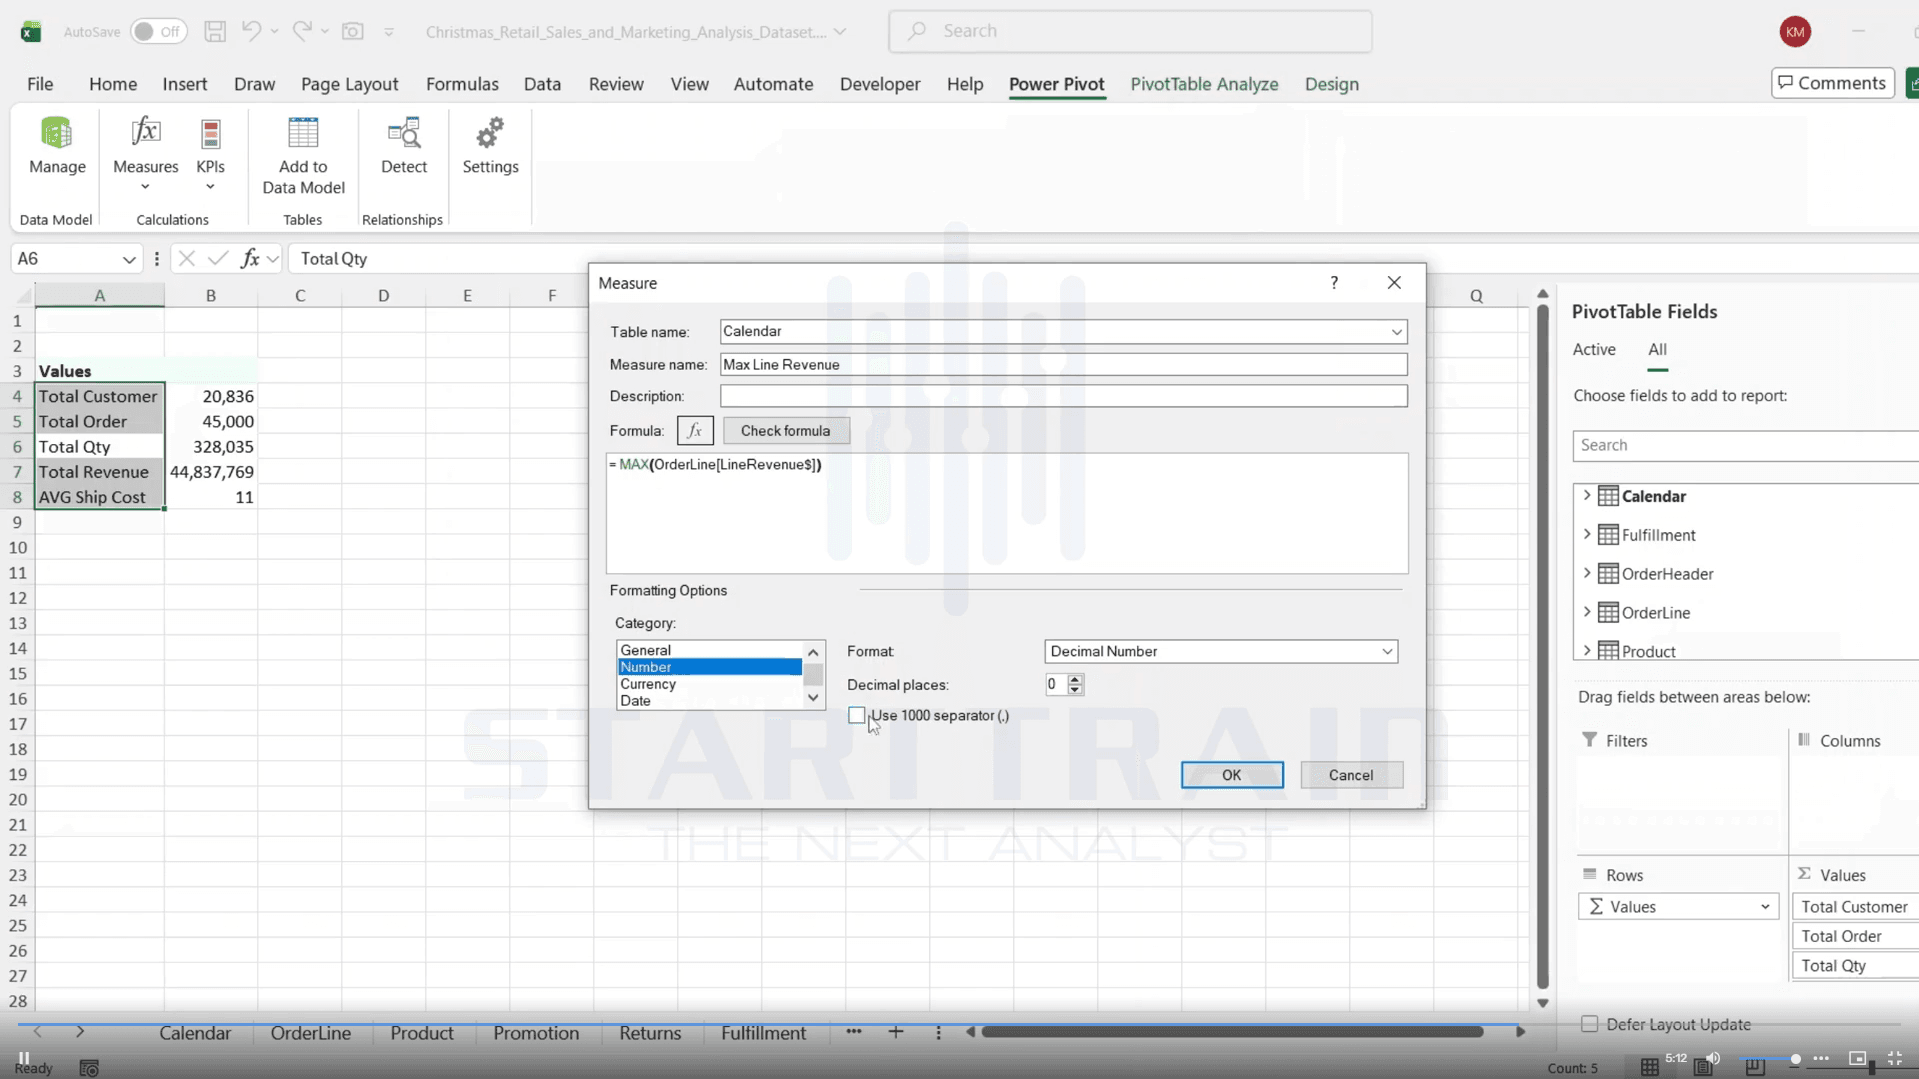Image resolution: width=1919 pixels, height=1079 pixels.
Task: Click the Measure name input field
Action: (1063, 364)
